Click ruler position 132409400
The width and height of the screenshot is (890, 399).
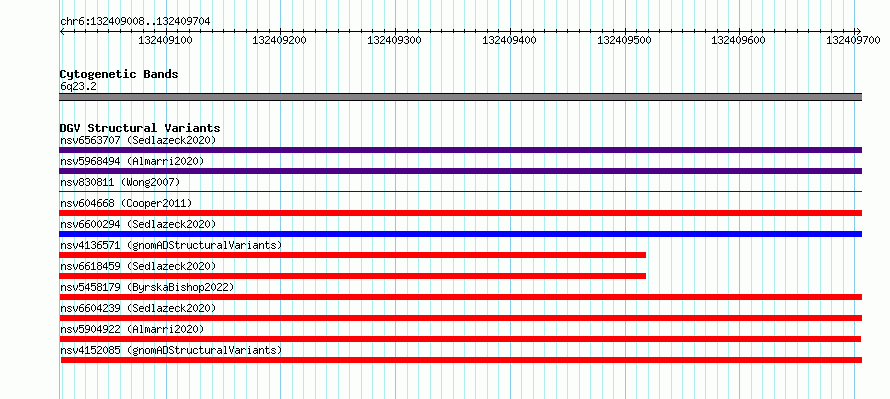pyautogui.click(x=509, y=40)
